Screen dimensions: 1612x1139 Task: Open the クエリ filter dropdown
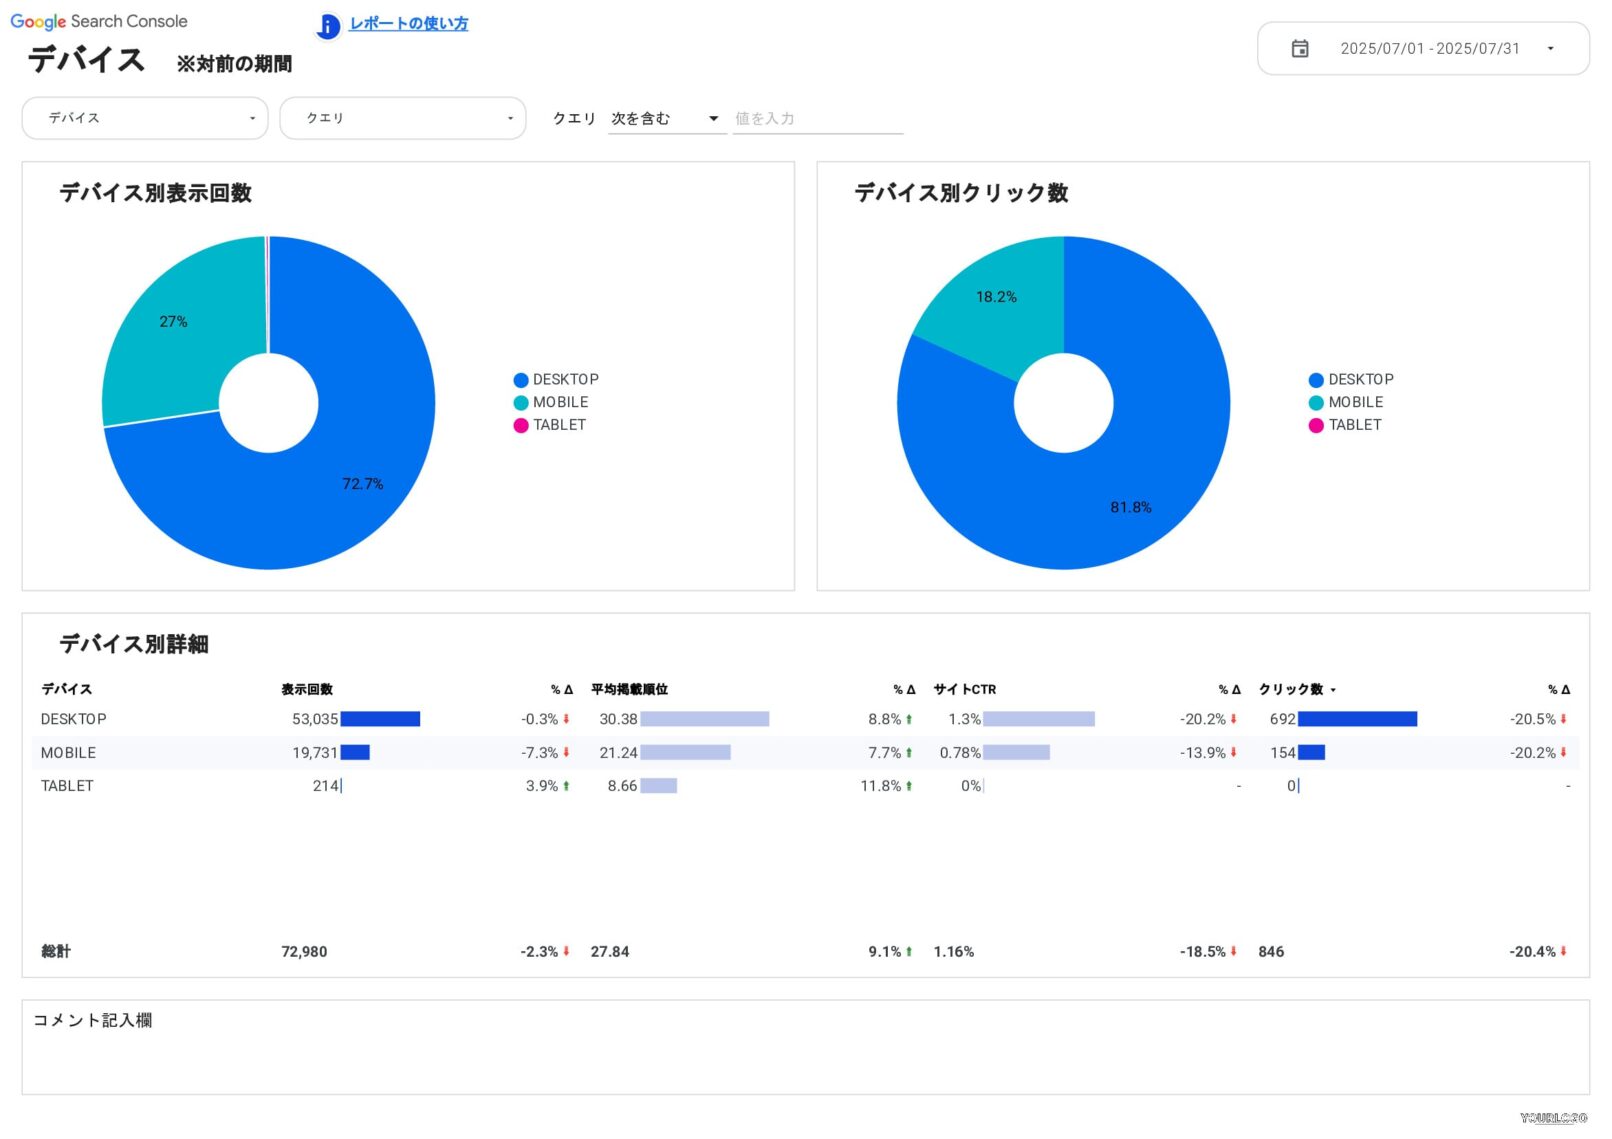coord(403,118)
